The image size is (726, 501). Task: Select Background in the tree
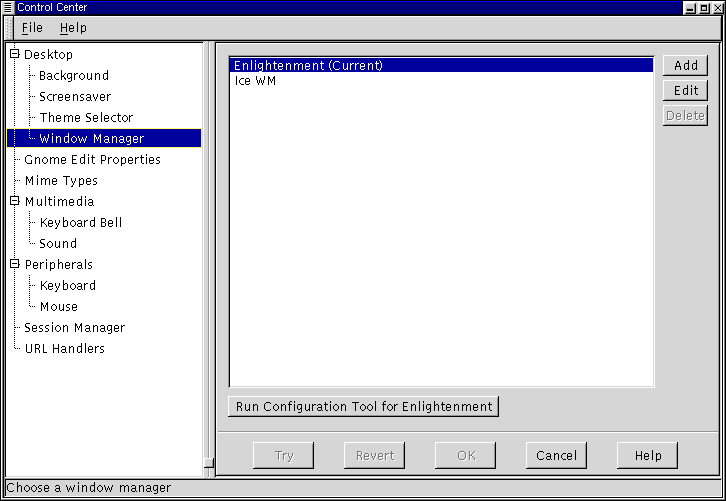[x=74, y=75]
